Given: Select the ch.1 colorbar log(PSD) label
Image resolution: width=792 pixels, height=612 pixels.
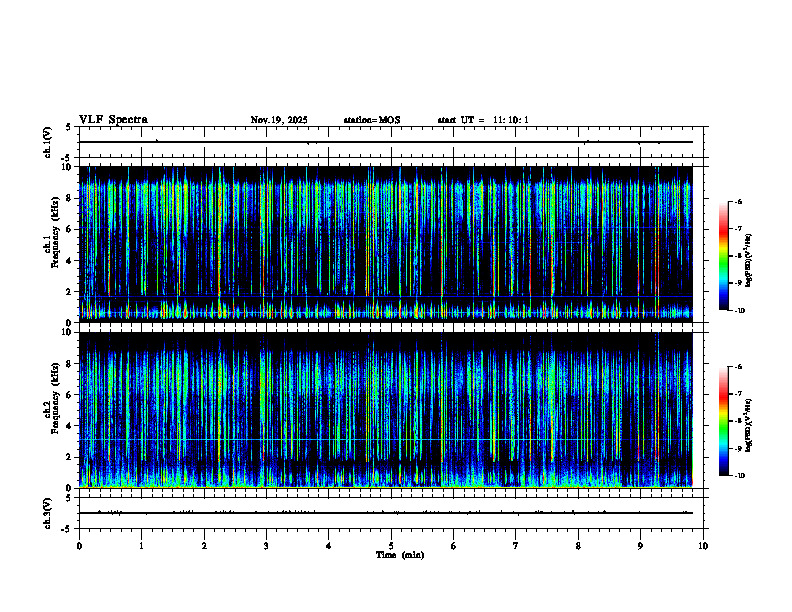Looking at the screenshot, I should [x=749, y=261].
